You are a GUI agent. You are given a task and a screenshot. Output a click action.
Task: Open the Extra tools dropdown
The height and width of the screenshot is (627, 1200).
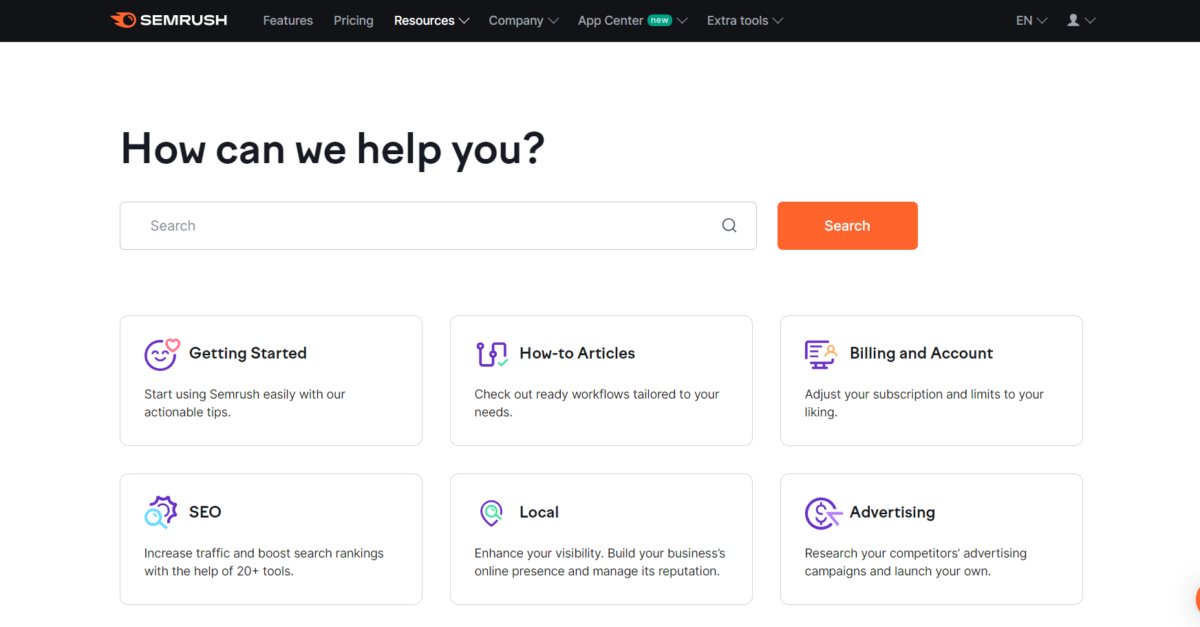pyautogui.click(x=744, y=20)
